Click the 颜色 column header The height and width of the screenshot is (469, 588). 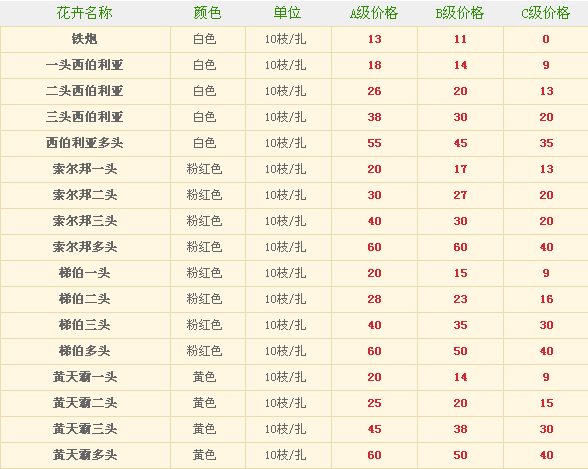coord(207,13)
